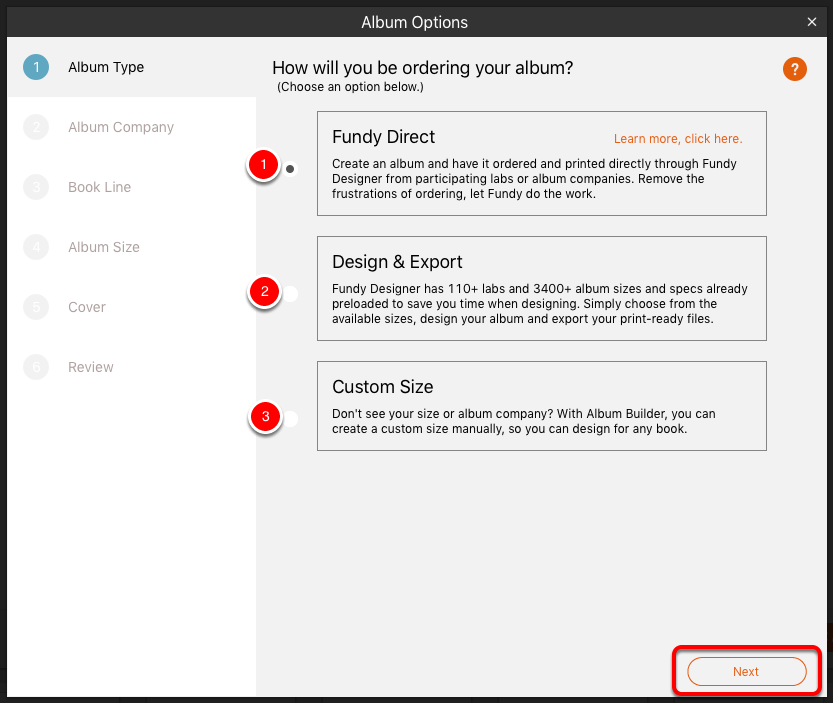Close the Album Options dialog
This screenshot has height=703, width=833.
pos(812,22)
